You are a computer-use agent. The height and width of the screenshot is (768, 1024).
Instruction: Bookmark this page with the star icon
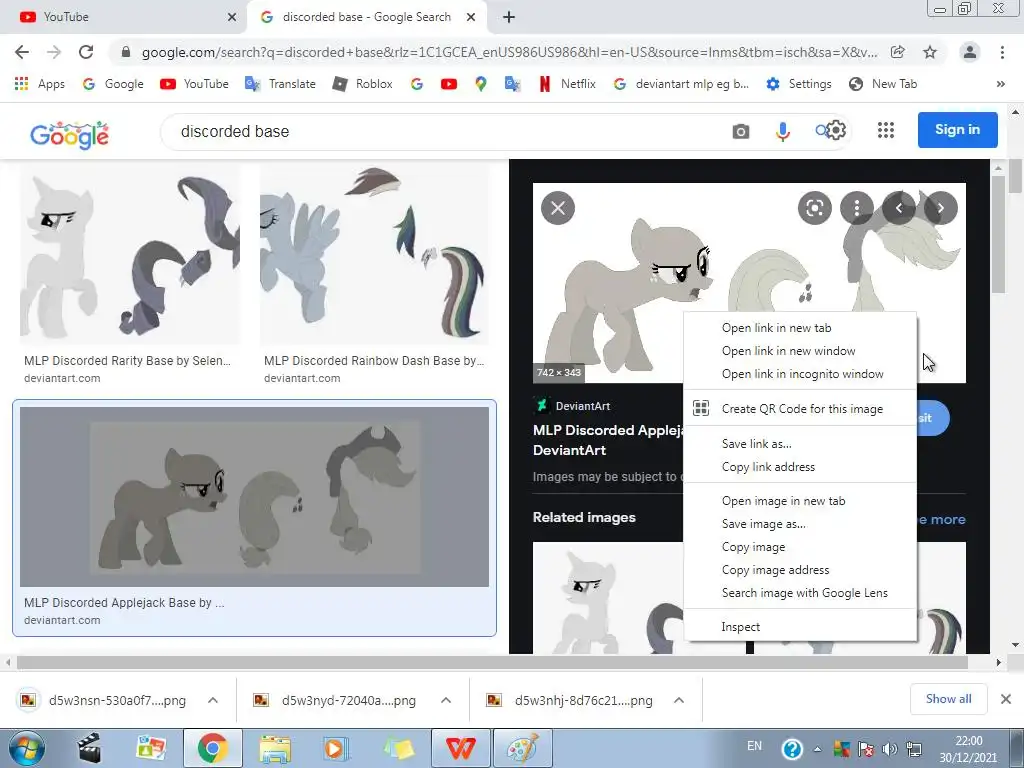click(930, 52)
